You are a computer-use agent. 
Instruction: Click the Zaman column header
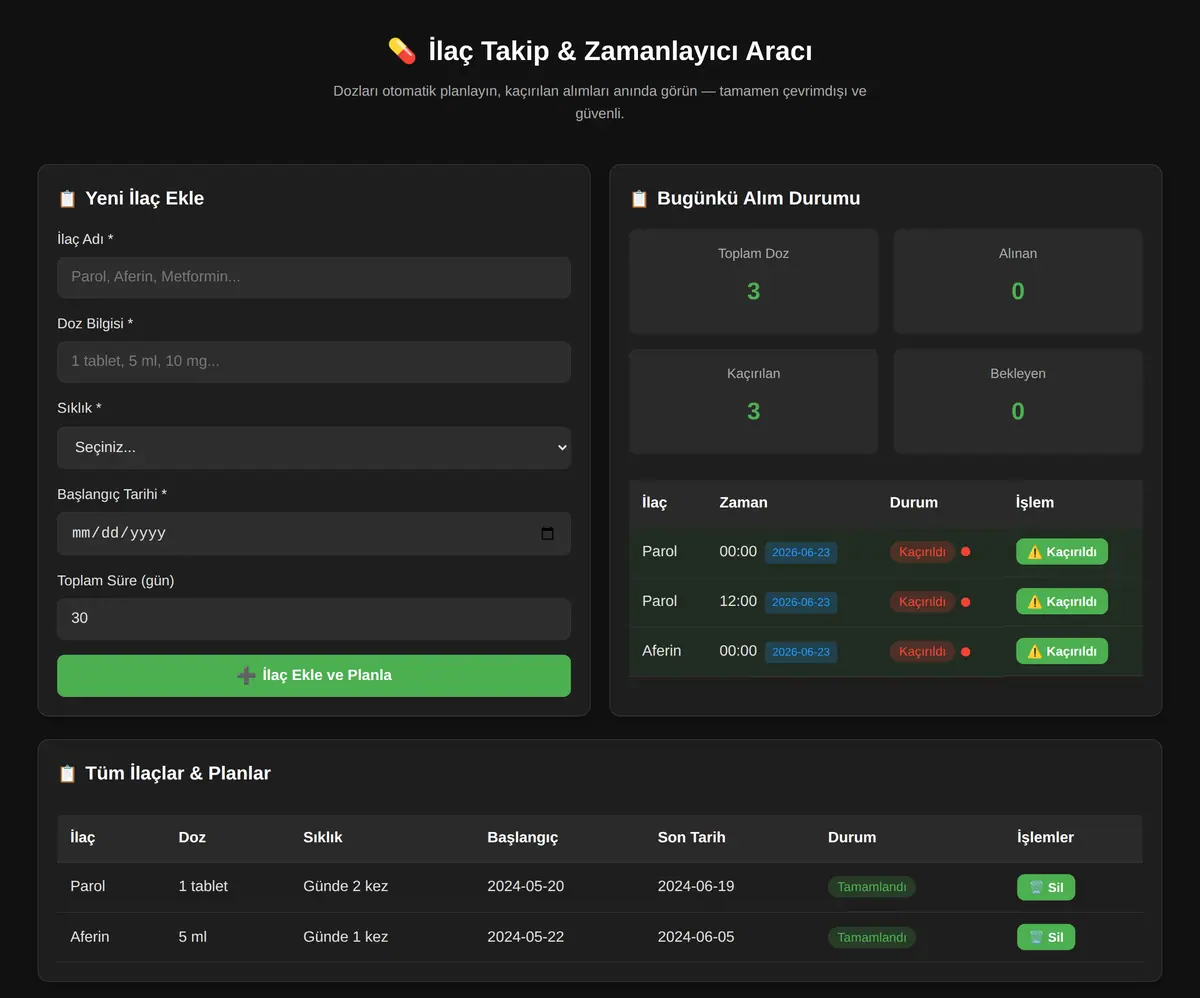click(x=744, y=502)
